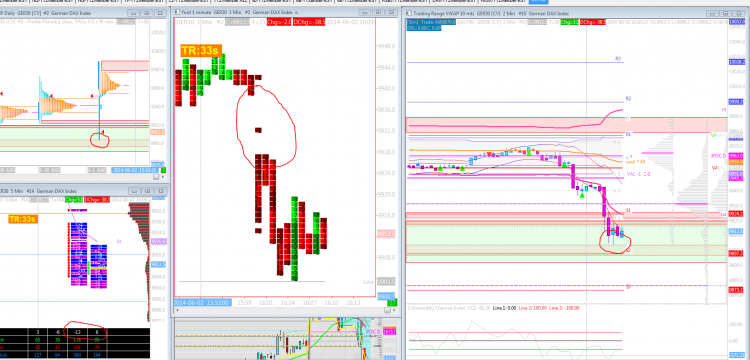
Task: Click the Sim Trade position label
Action: coord(428,22)
